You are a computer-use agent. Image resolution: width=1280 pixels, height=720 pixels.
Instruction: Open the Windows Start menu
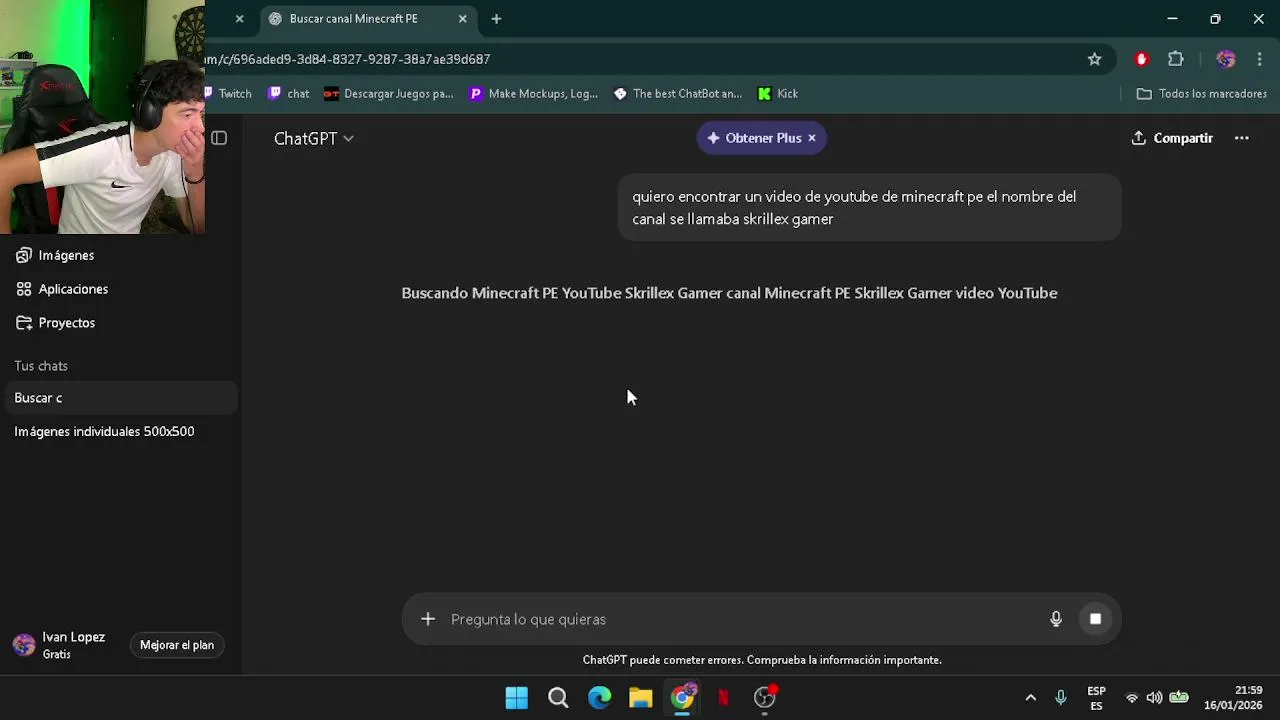517,698
